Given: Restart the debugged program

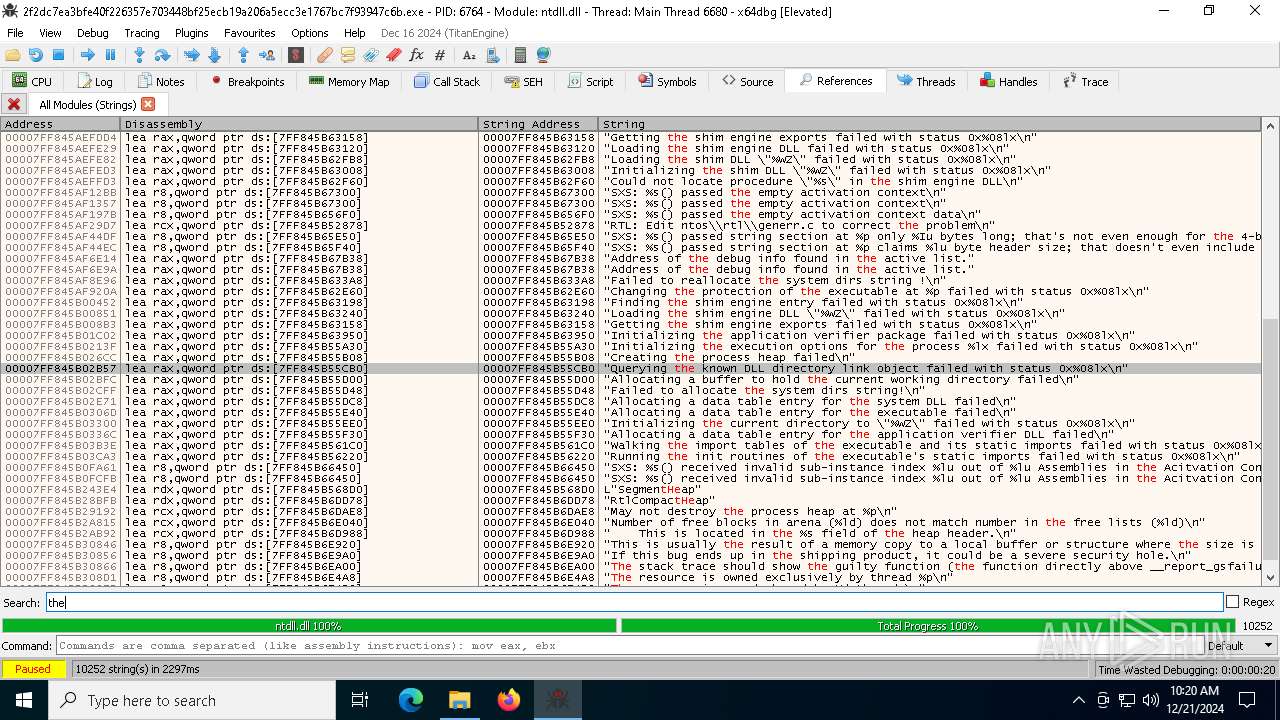Looking at the screenshot, I should [35, 55].
